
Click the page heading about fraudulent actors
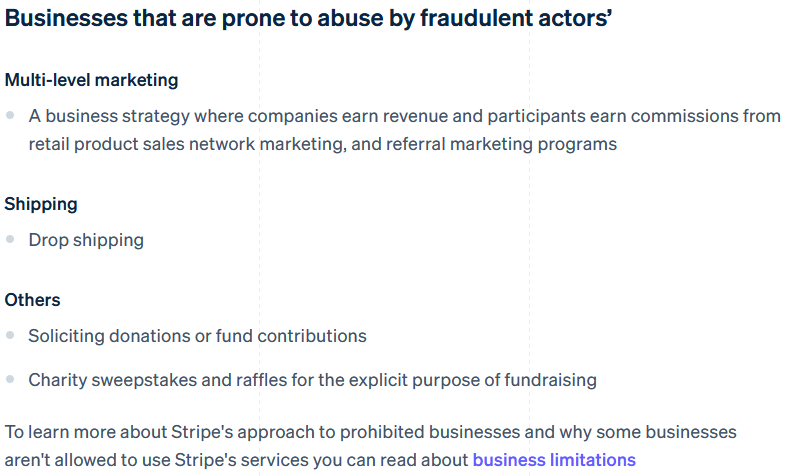click(308, 18)
